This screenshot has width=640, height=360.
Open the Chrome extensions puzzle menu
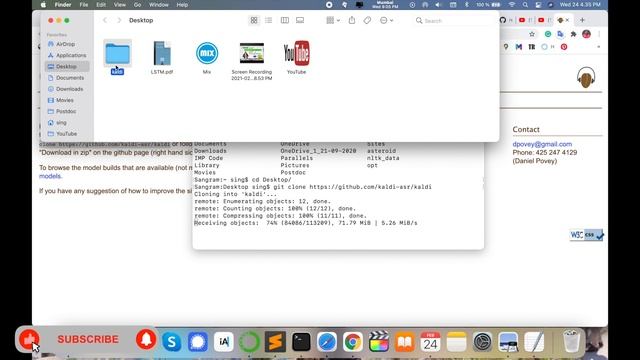(x=573, y=34)
